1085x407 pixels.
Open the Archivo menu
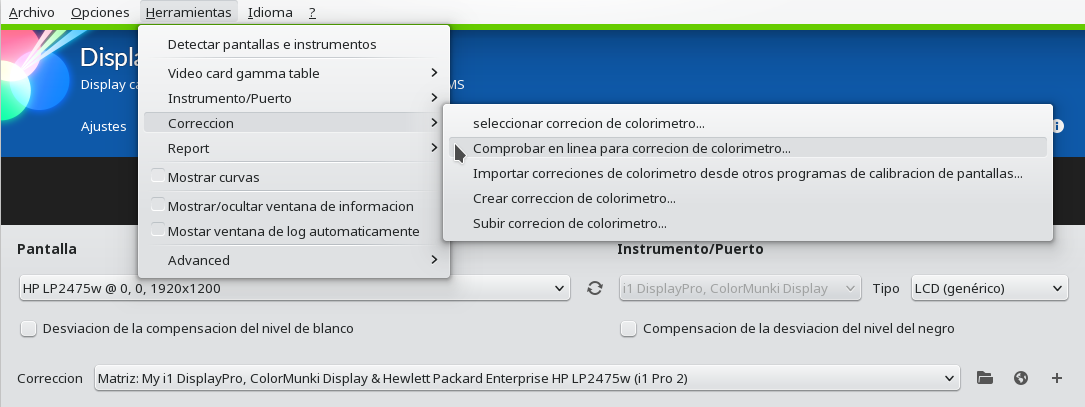(32, 12)
